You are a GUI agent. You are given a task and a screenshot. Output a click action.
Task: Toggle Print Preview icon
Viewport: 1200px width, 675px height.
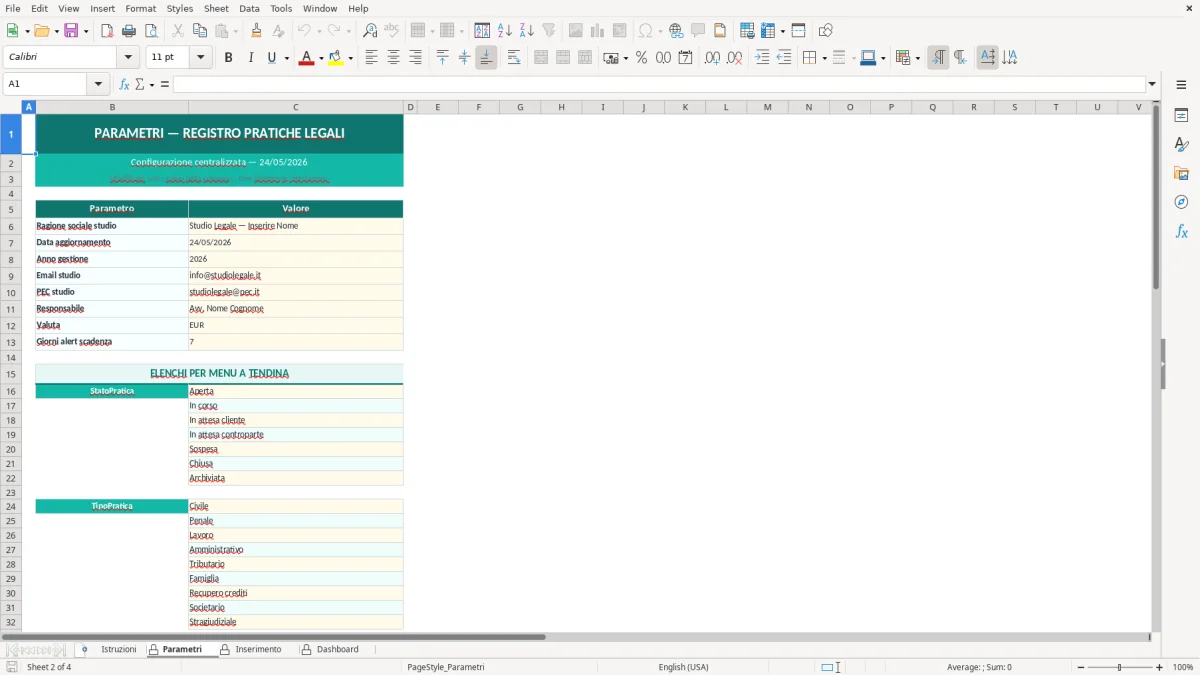click(x=151, y=31)
